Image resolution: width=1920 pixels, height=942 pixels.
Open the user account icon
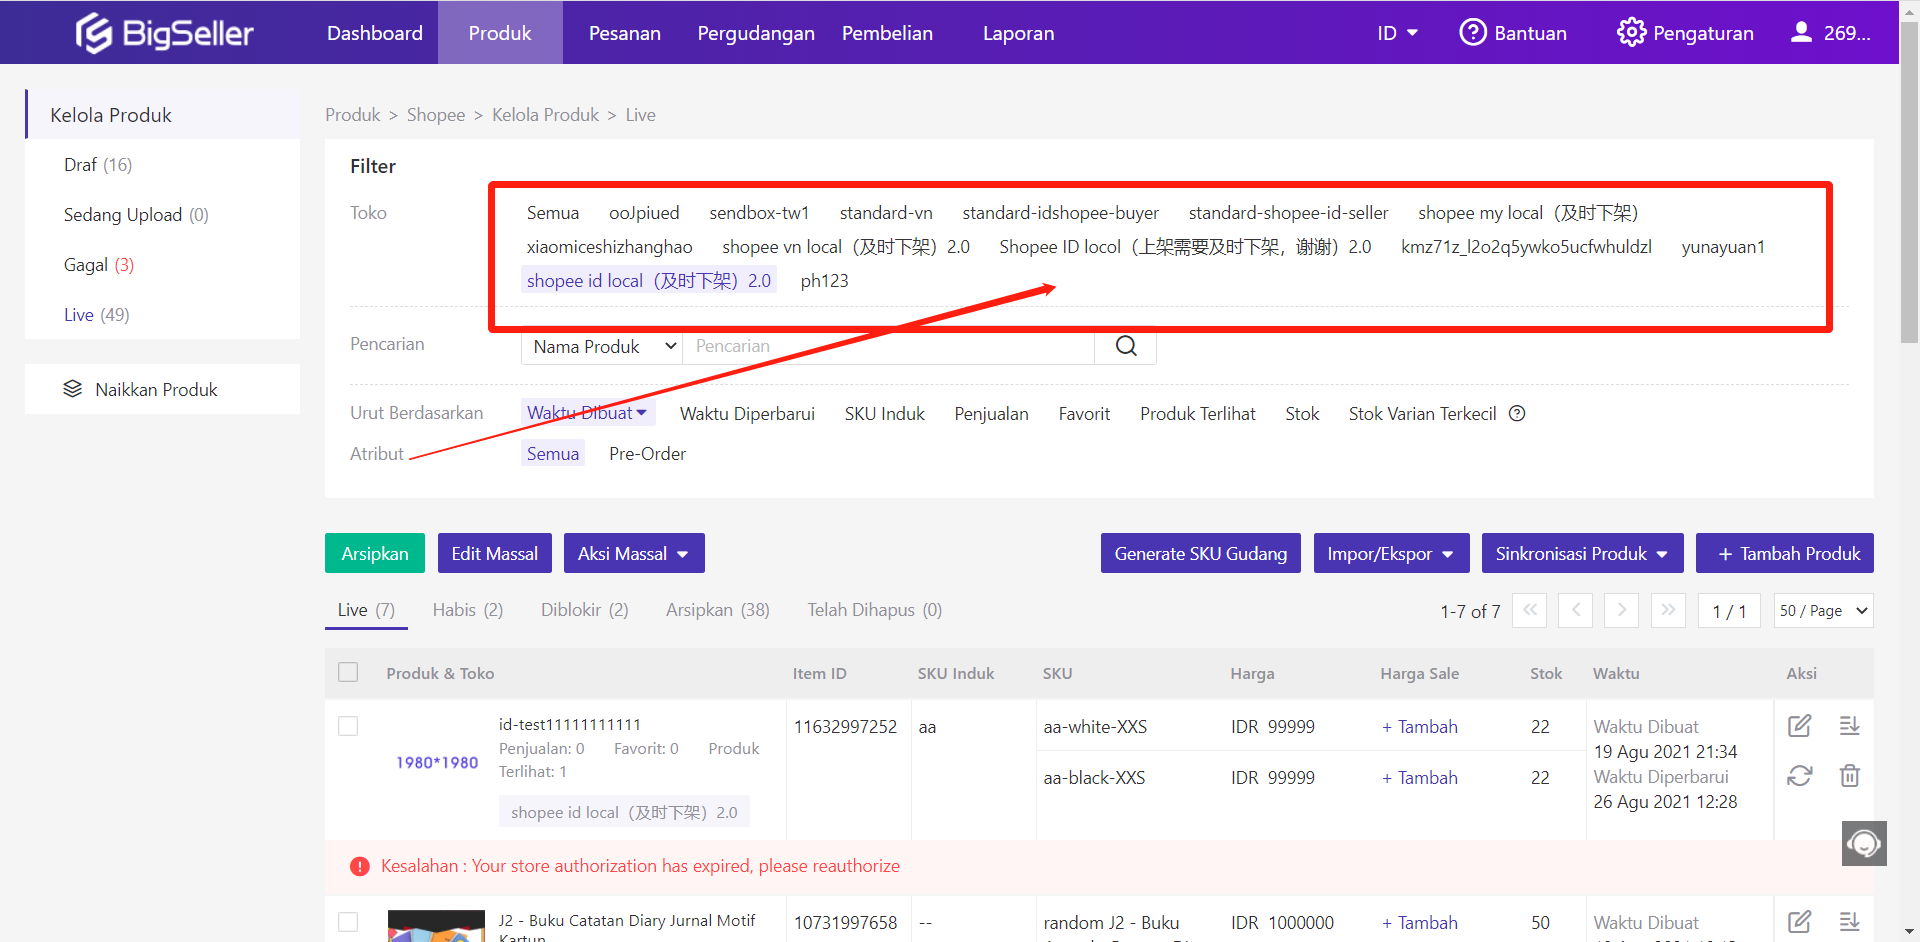1801,32
